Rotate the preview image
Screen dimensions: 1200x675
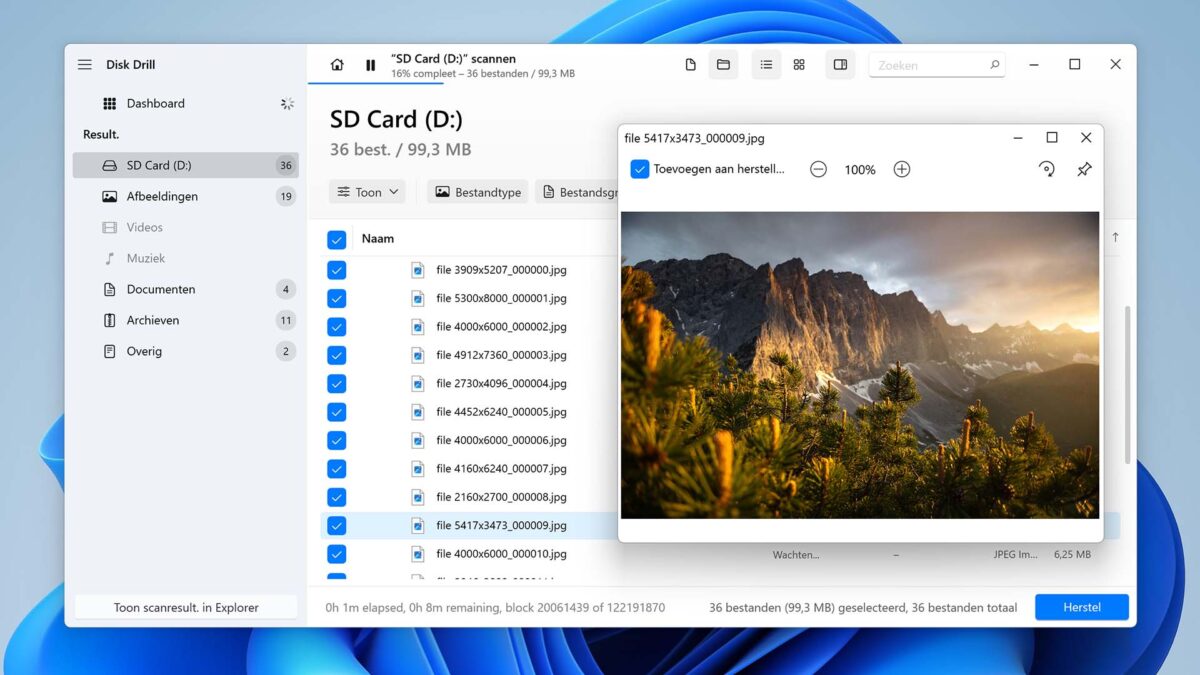1046,170
